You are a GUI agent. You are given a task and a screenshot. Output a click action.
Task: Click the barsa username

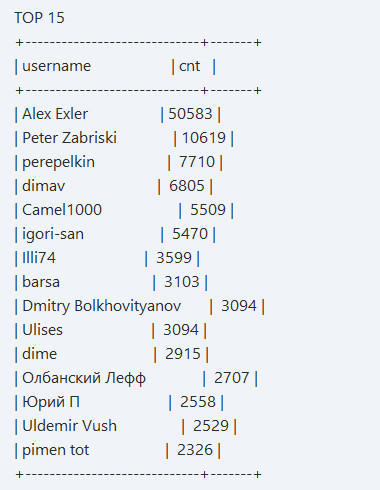(41, 282)
